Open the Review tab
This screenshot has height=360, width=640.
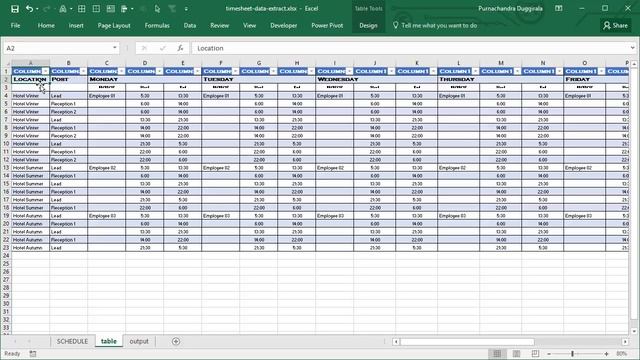click(x=220, y=25)
